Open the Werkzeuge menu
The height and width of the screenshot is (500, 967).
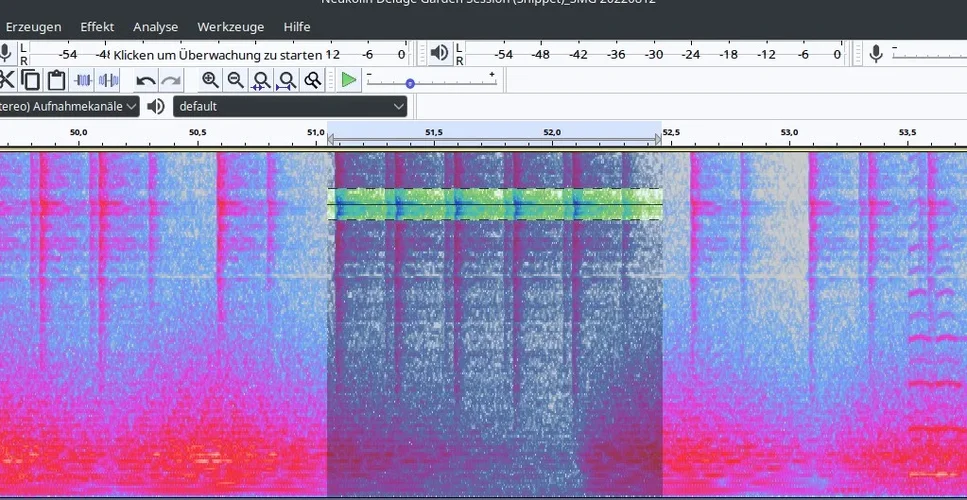pos(230,27)
